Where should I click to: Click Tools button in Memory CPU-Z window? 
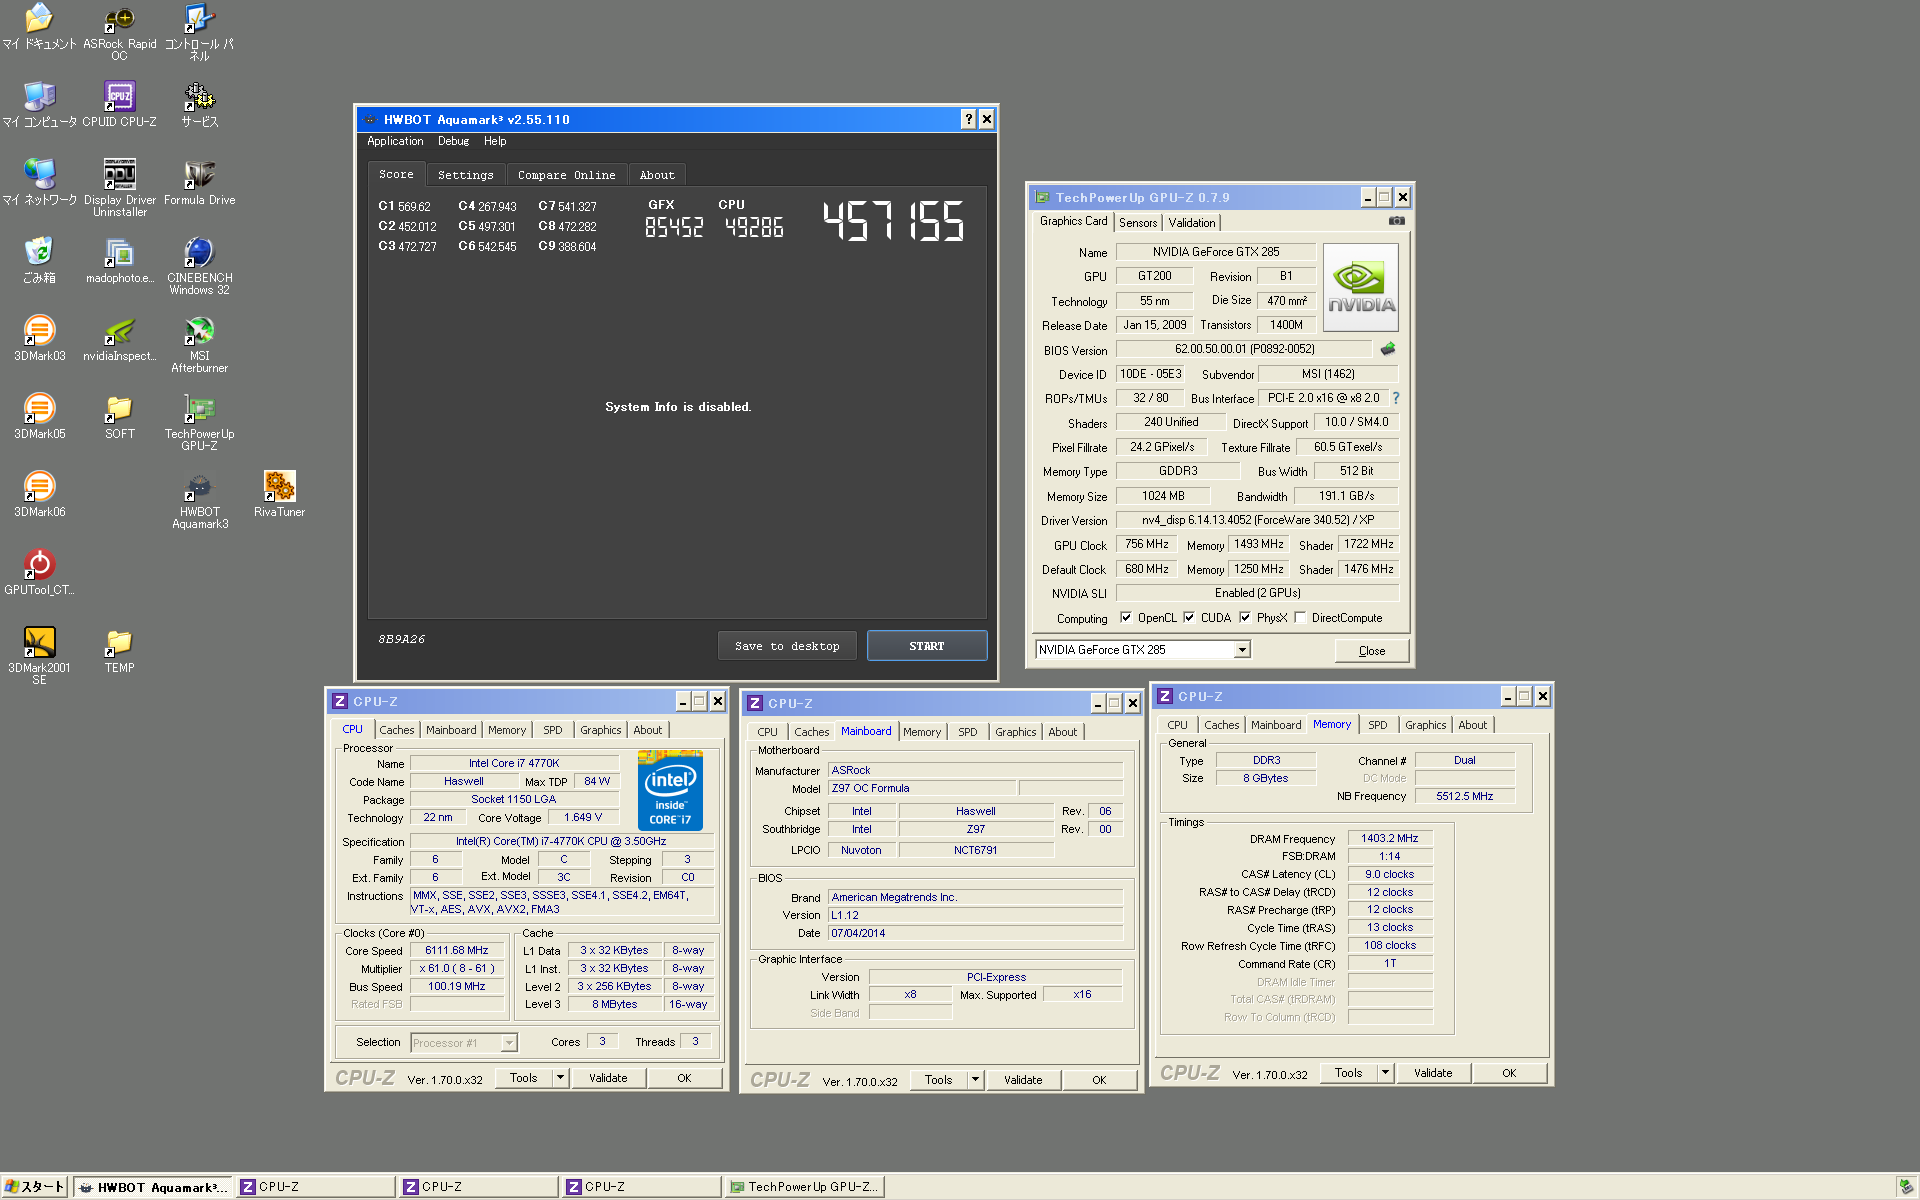1348,1073
